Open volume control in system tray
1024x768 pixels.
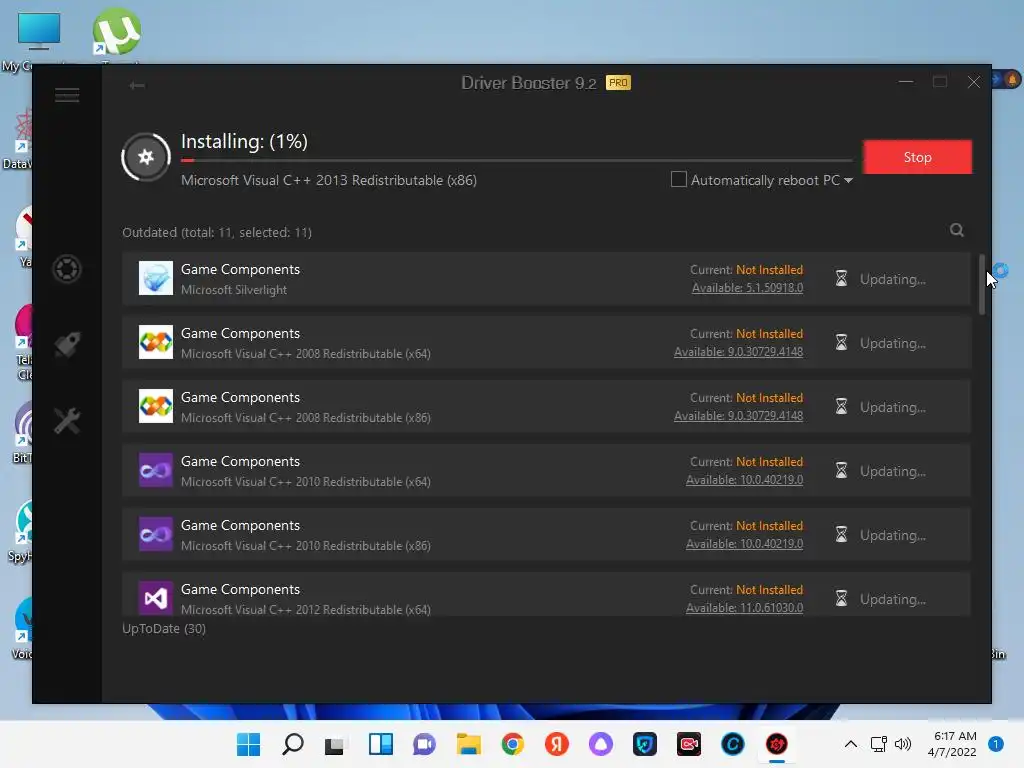(x=903, y=744)
